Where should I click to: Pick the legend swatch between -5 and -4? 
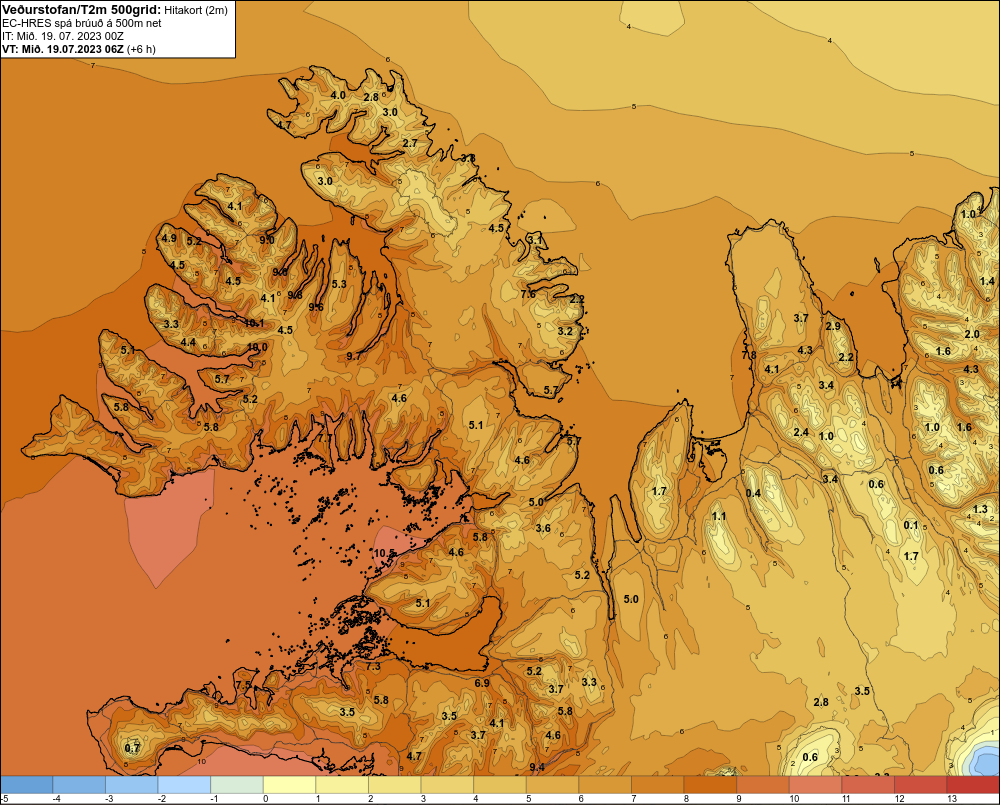click(x=27, y=785)
